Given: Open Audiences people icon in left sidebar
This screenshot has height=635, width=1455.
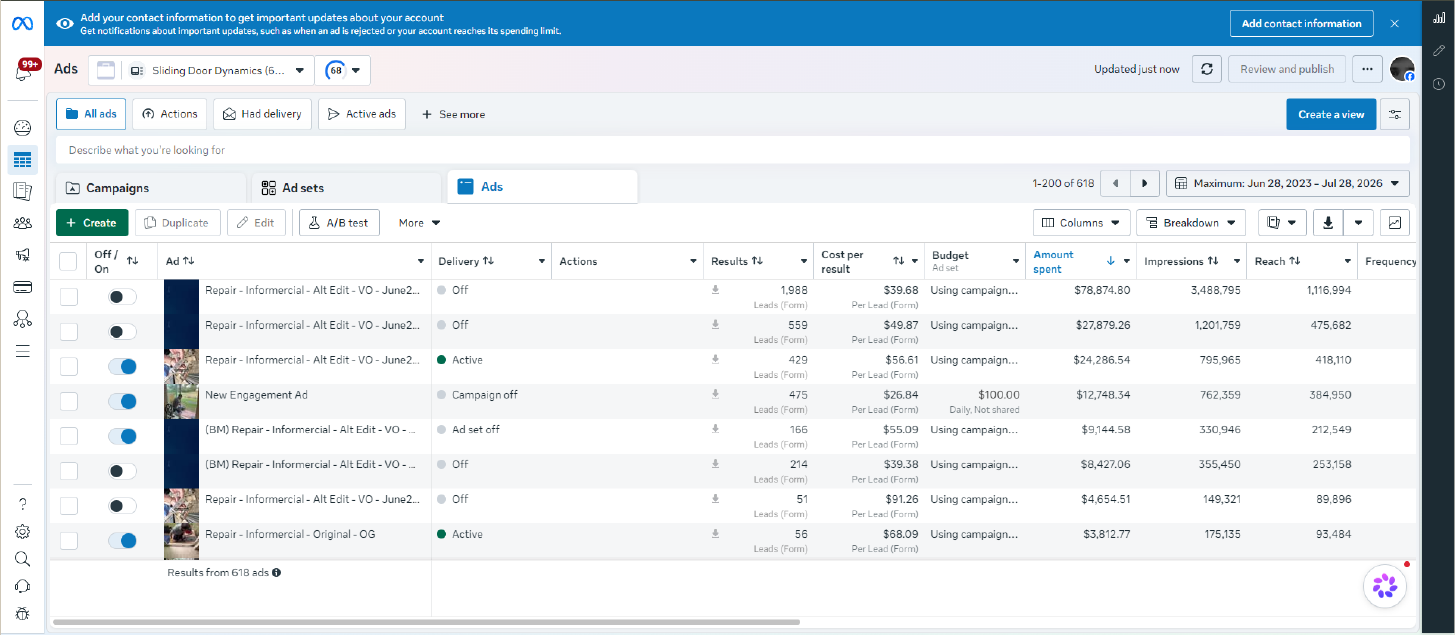Looking at the screenshot, I should coord(23,223).
